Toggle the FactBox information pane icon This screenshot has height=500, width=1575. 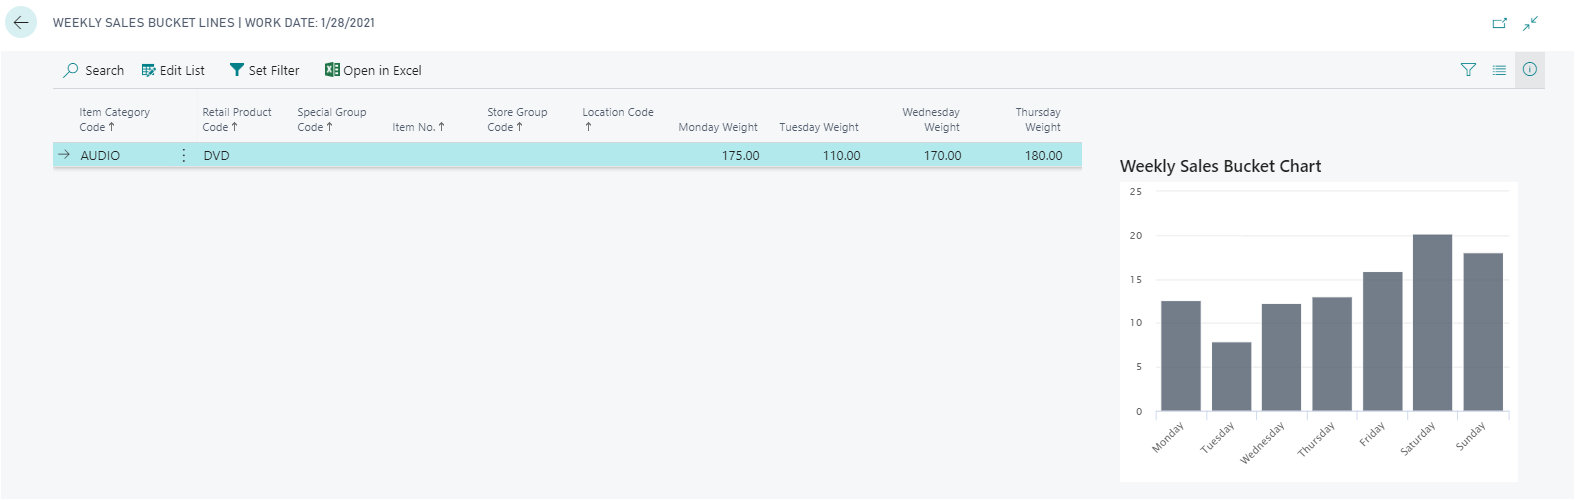[1530, 70]
